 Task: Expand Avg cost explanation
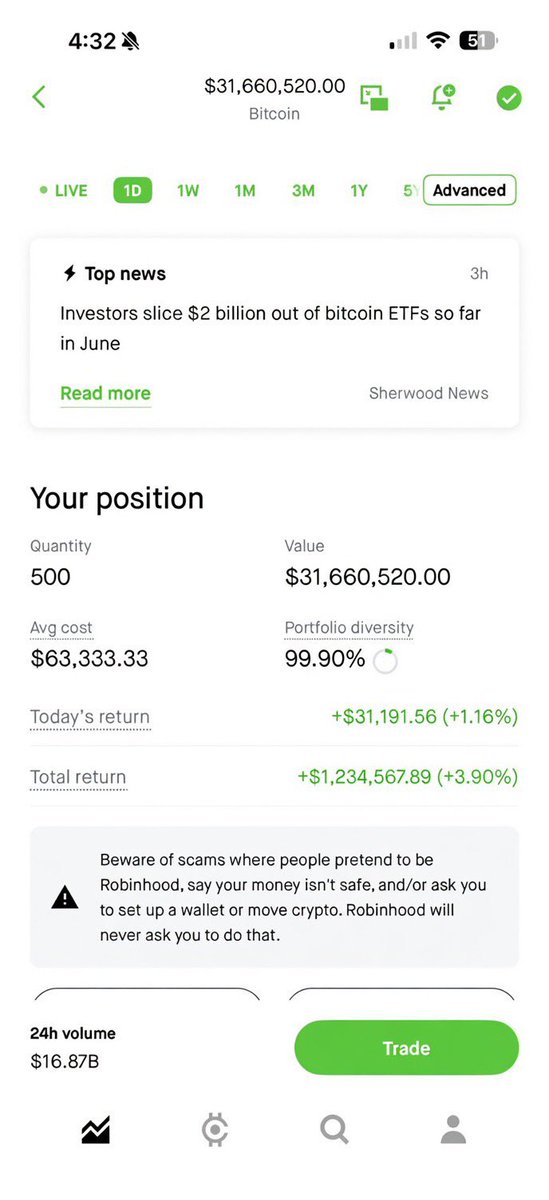point(61,629)
